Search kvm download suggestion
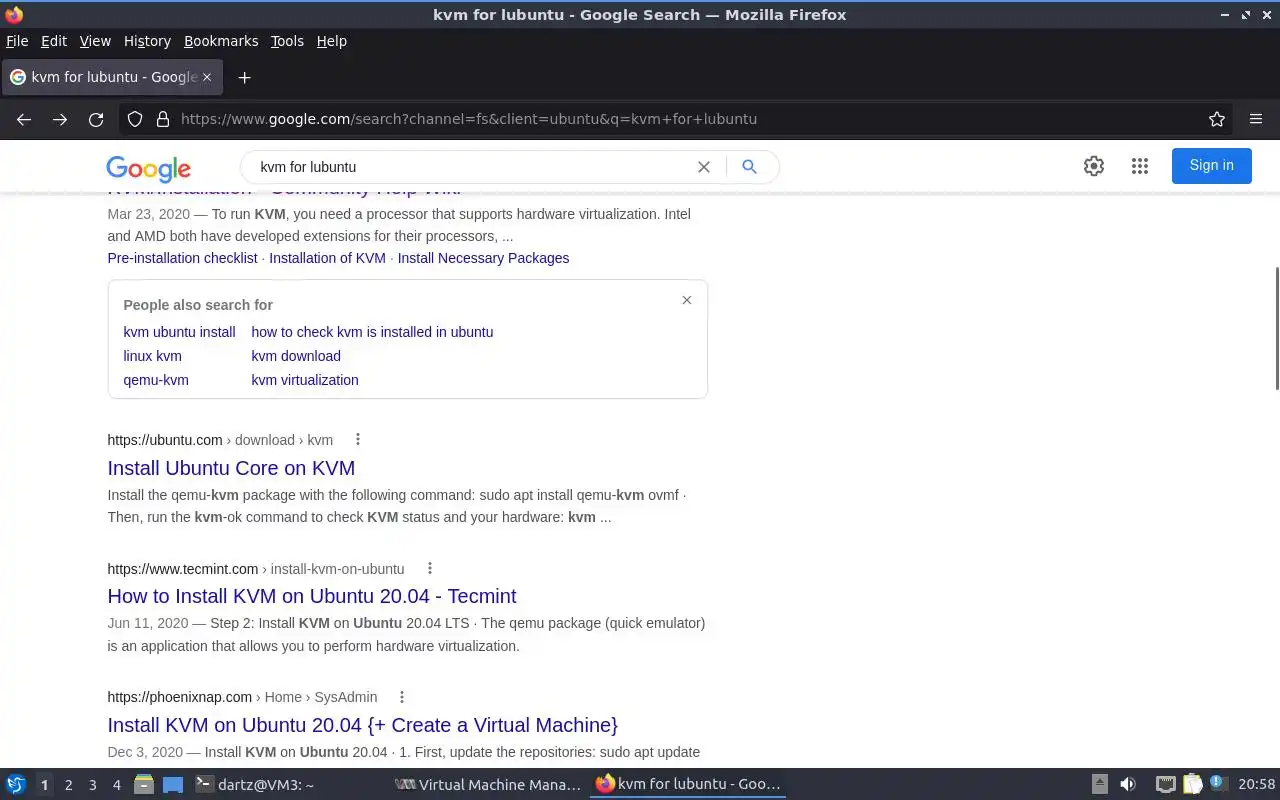Image resolution: width=1280 pixels, height=800 pixels. (296, 356)
